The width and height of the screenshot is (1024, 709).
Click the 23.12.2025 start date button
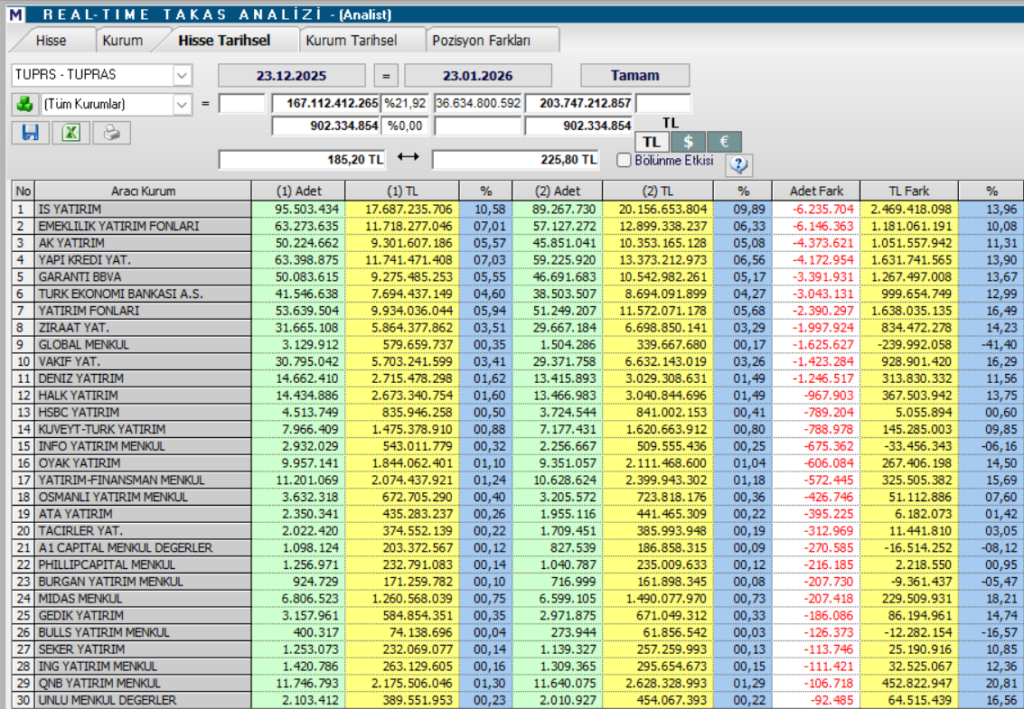point(291,75)
